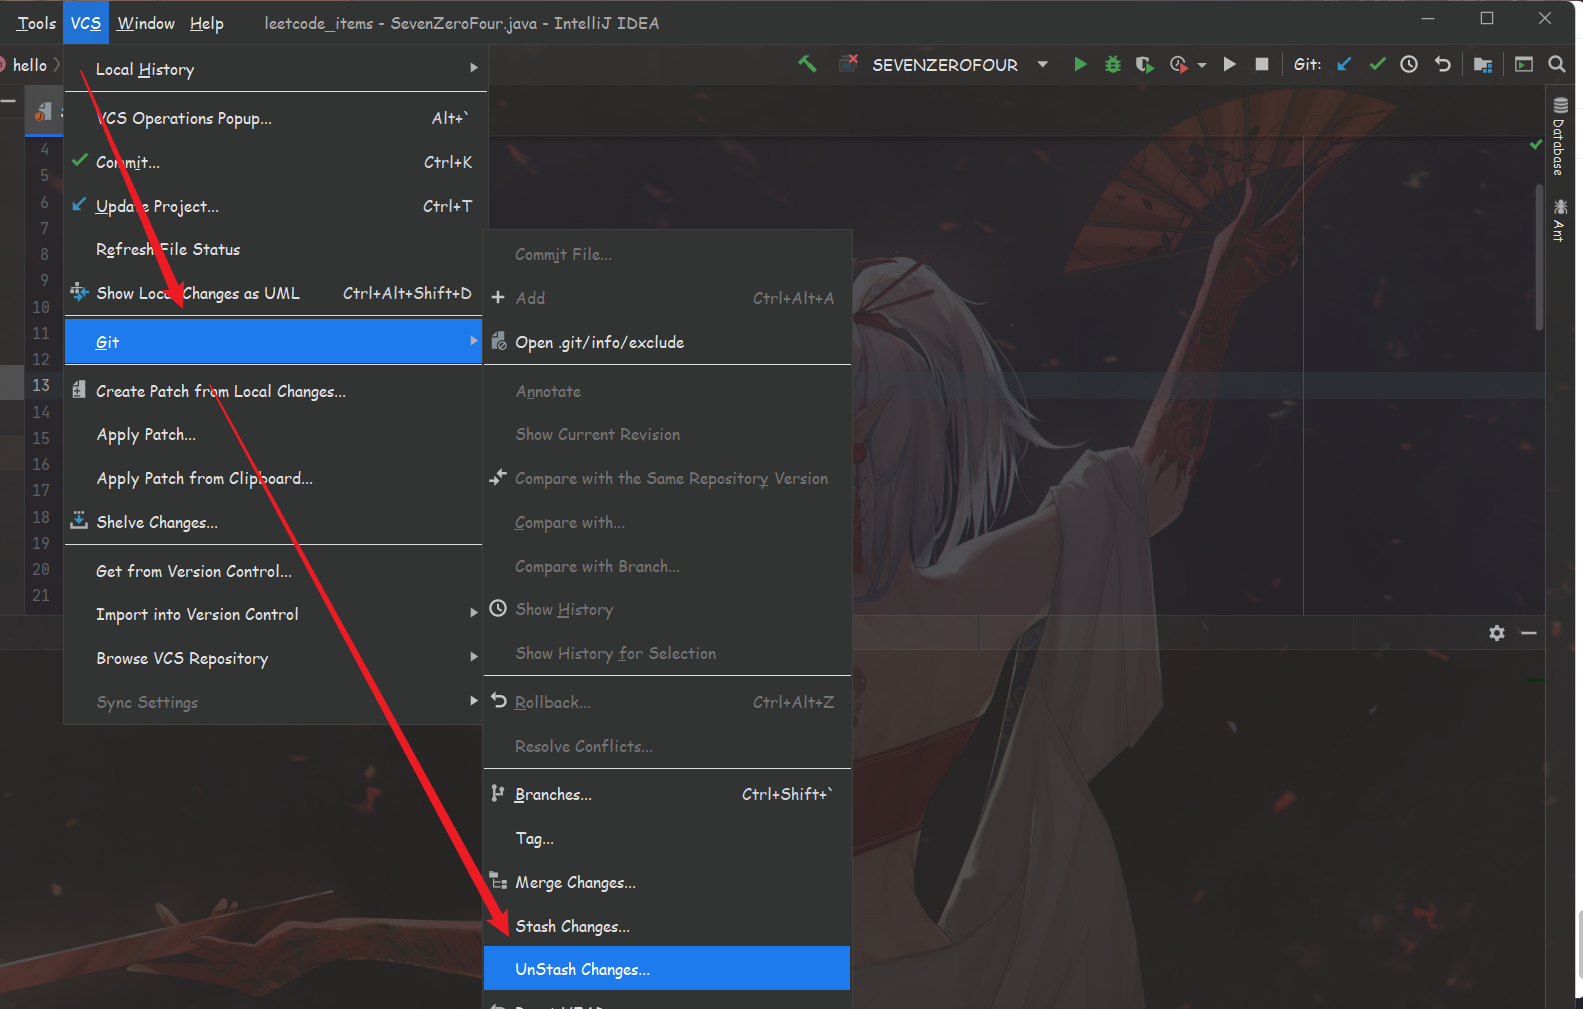Start SEVENZEROFOUR with the green Run arrow
Image resolution: width=1583 pixels, height=1009 pixels.
(x=1080, y=64)
